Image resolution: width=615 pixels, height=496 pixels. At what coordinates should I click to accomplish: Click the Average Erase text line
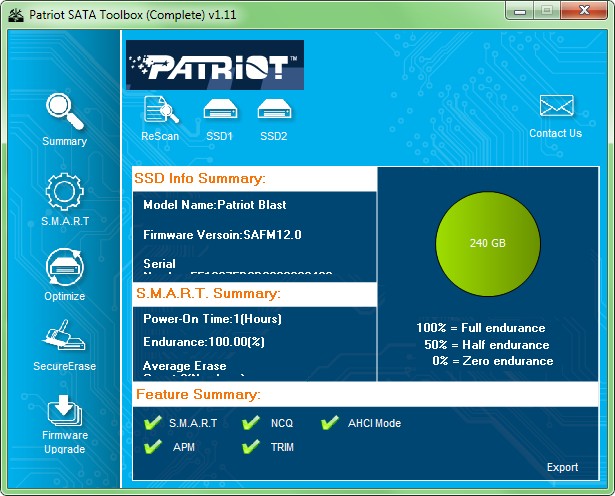click(x=185, y=366)
